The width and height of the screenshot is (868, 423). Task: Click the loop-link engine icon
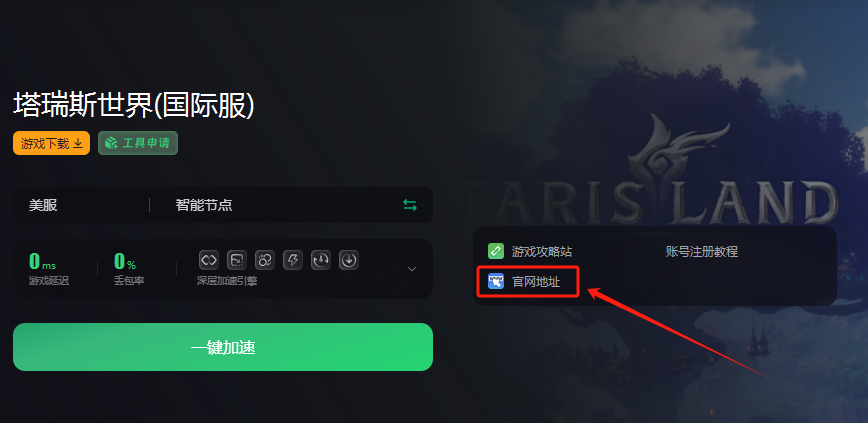[209, 260]
